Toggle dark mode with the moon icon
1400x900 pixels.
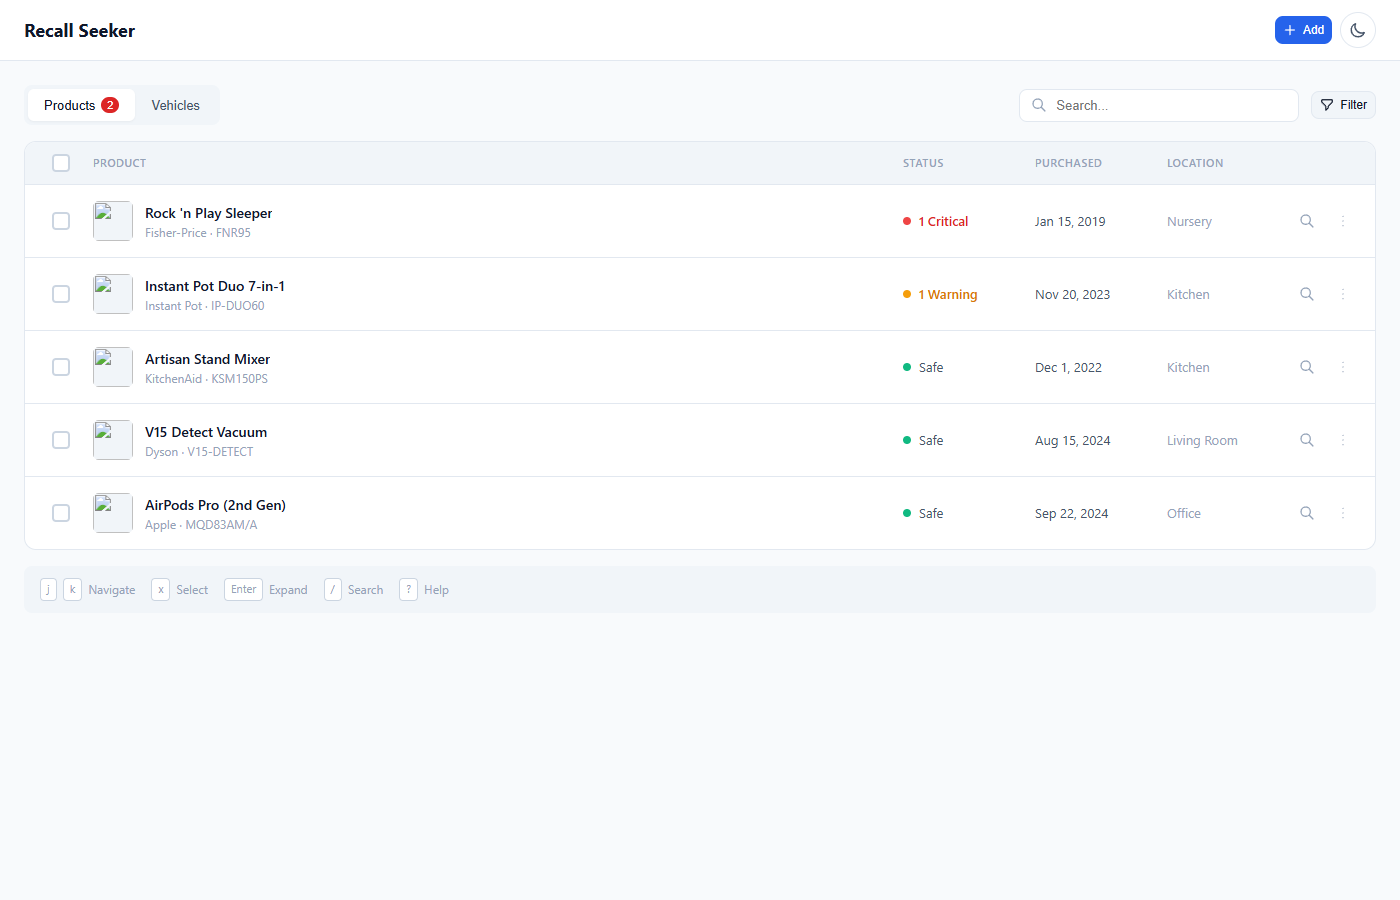coord(1357,30)
